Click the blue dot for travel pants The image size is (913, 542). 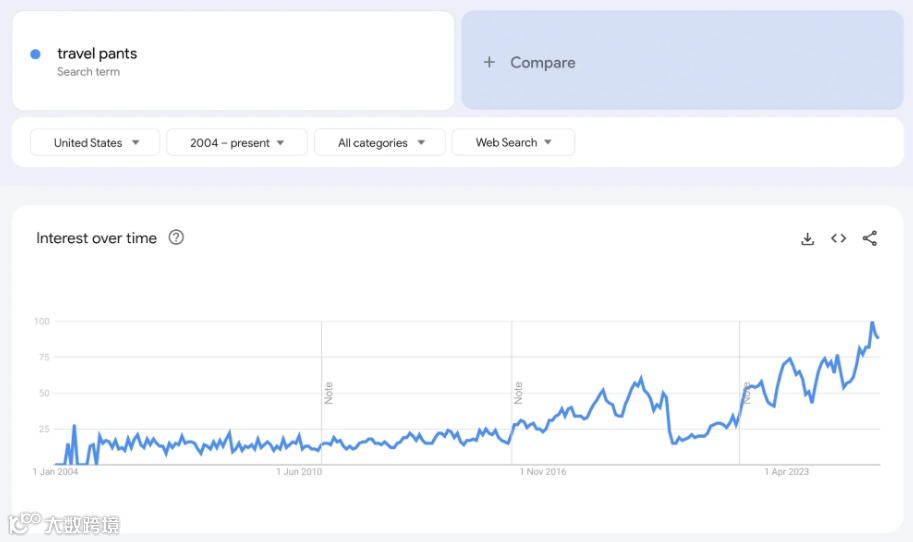tap(35, 54)
